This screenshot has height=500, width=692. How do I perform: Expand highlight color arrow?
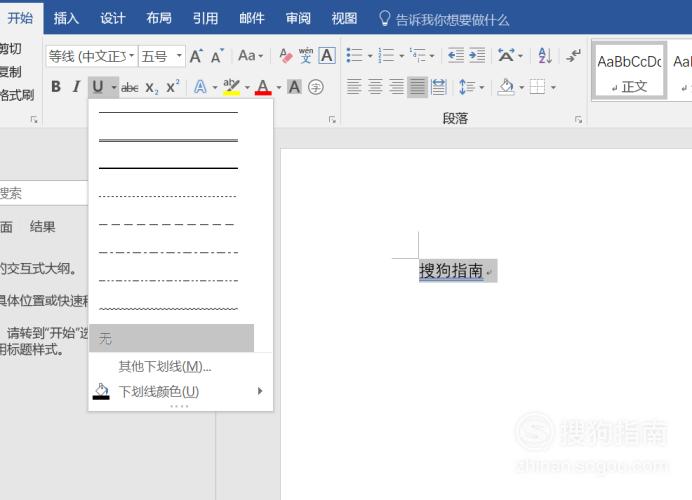246,87
